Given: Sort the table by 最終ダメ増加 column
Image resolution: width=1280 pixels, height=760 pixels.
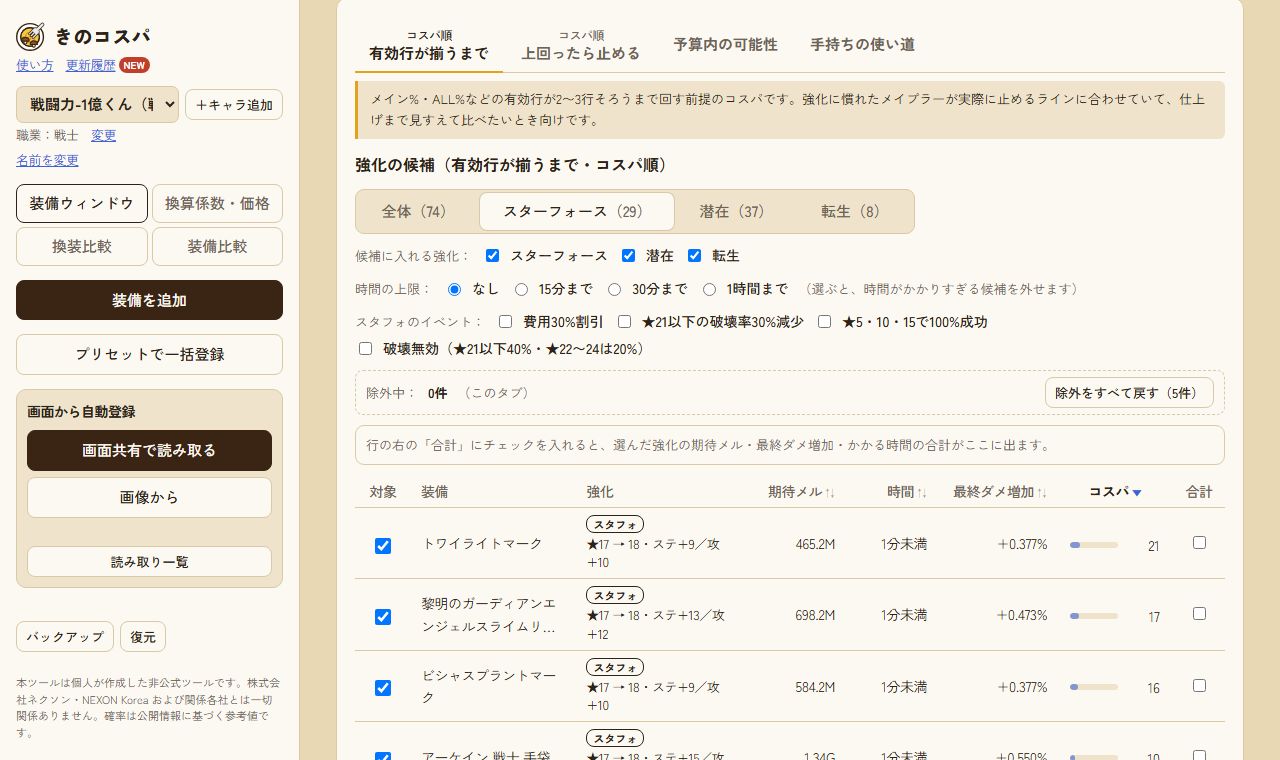Looking at the screenshot, I should pos(1000,492).
